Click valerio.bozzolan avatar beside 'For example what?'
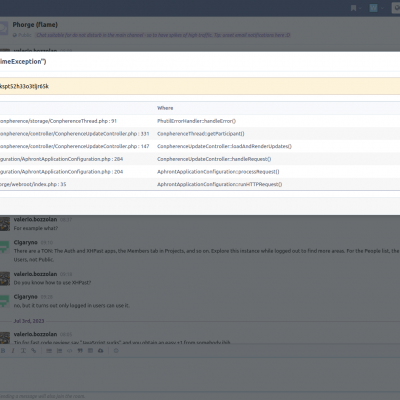This screenshot has height=400, width=400. (4, 223)
